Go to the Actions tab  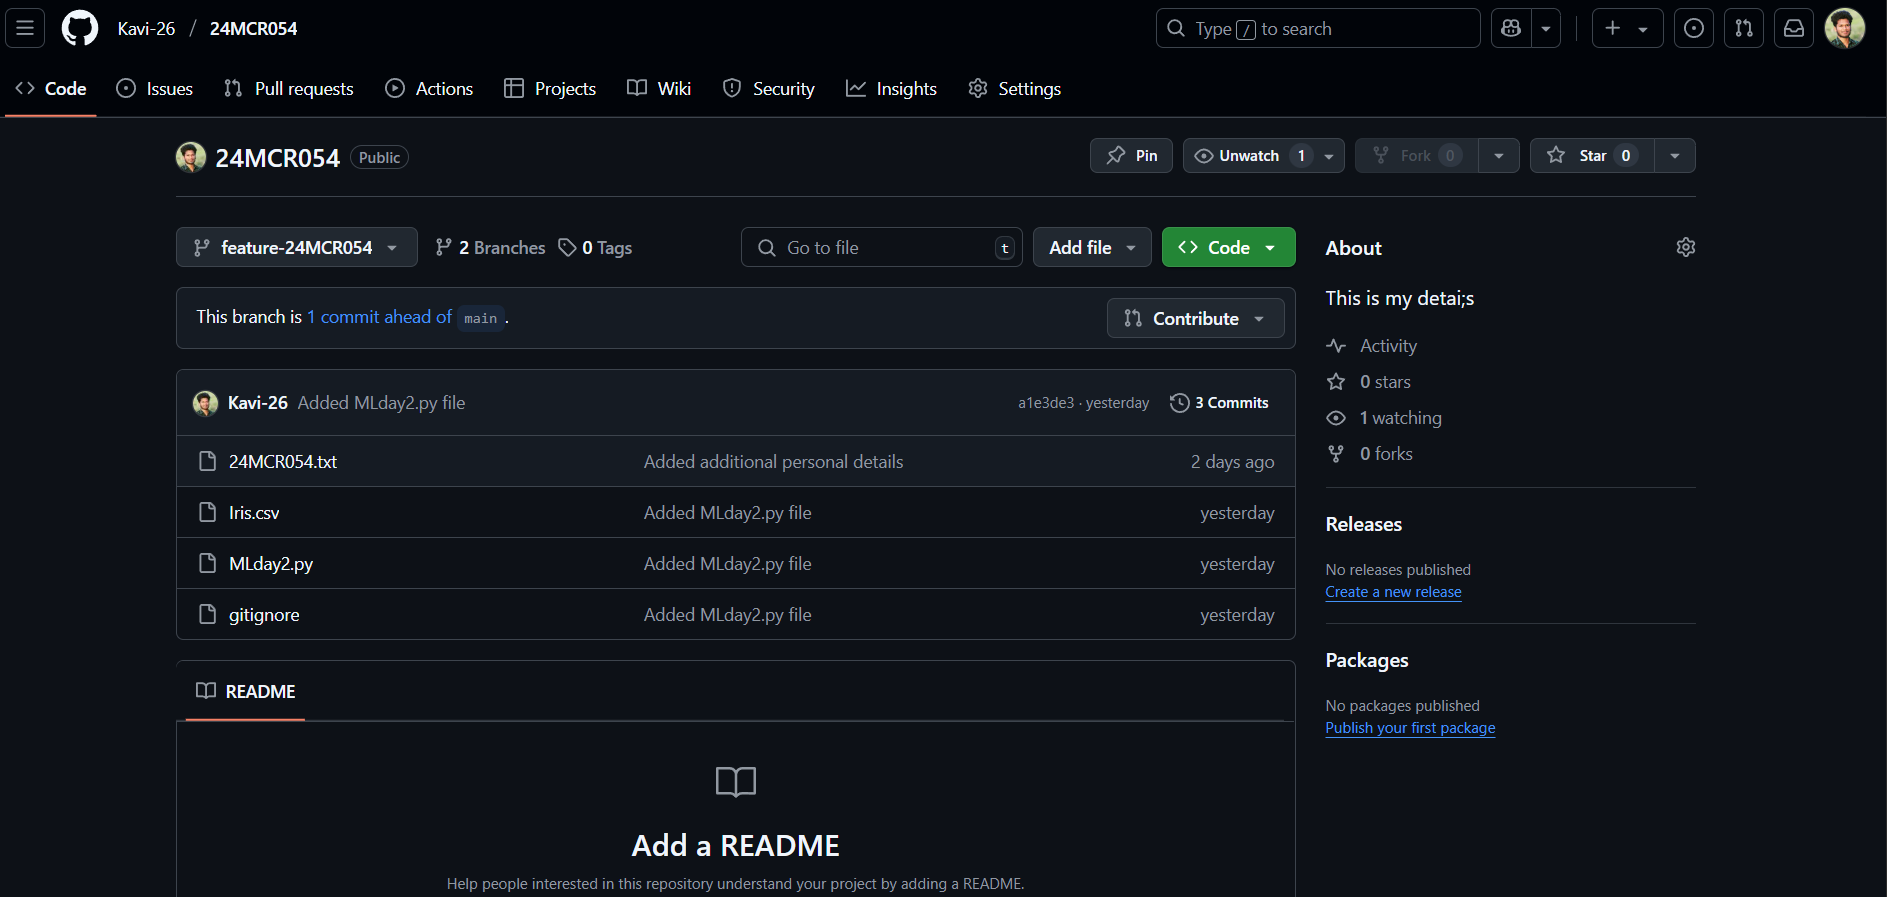[x=430, y=89]
